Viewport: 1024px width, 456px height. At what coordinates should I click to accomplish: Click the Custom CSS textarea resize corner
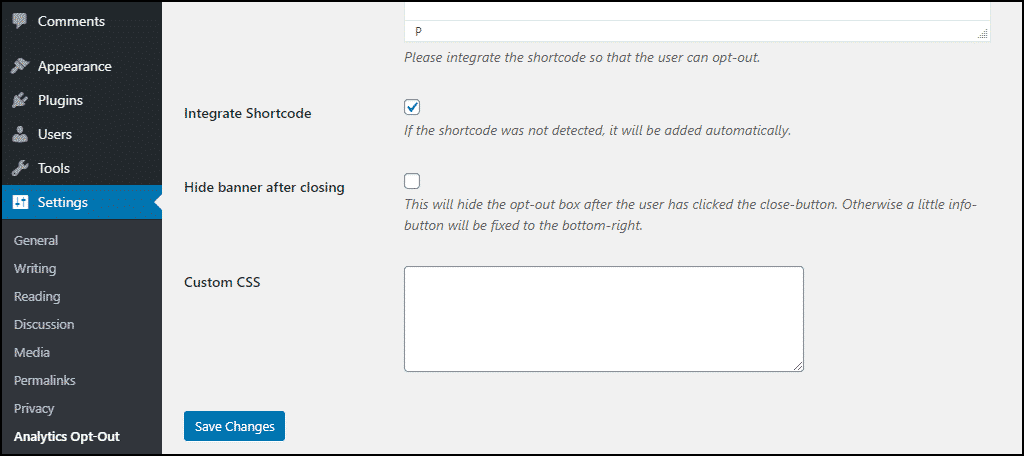point(798,366)
